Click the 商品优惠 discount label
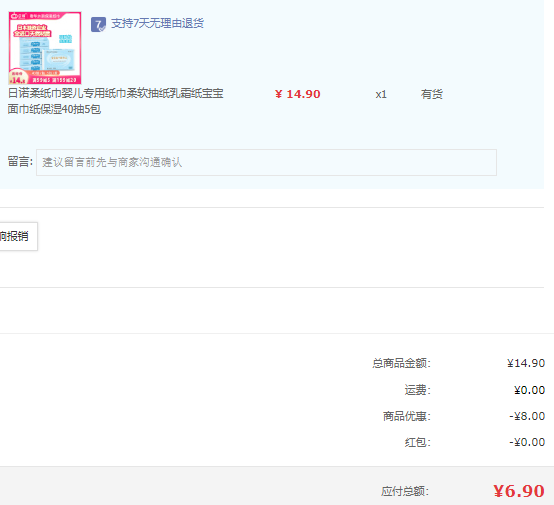 [x=407, y=416]
